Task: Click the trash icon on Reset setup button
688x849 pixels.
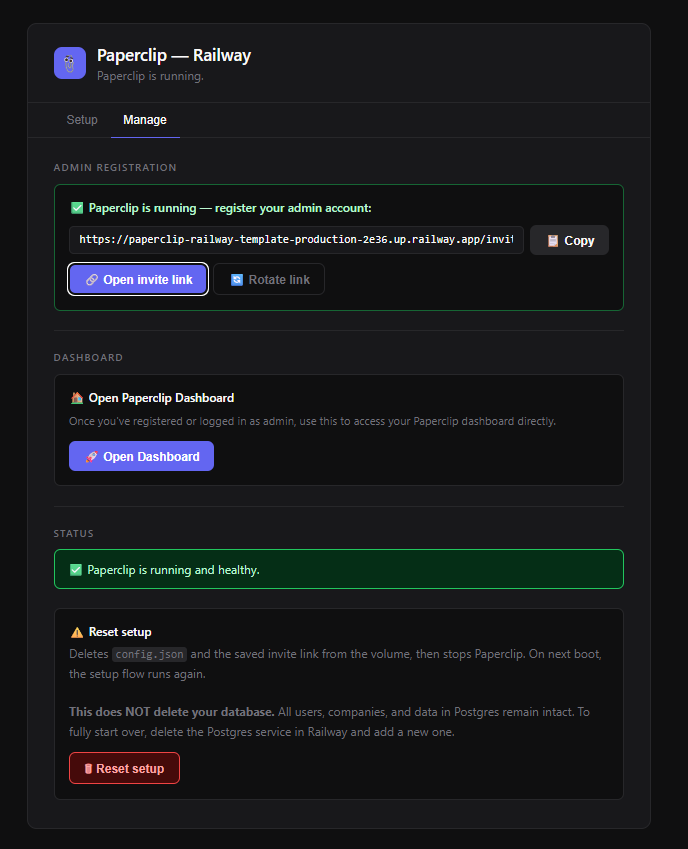Action: click(88, 768)
